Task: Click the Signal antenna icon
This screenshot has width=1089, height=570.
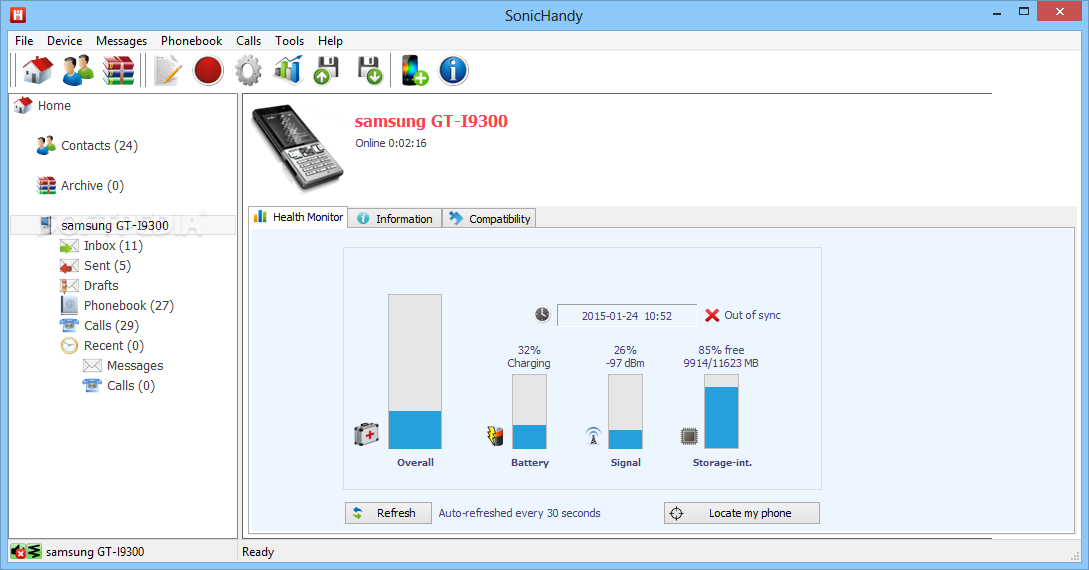Action: tap(593, 436)
